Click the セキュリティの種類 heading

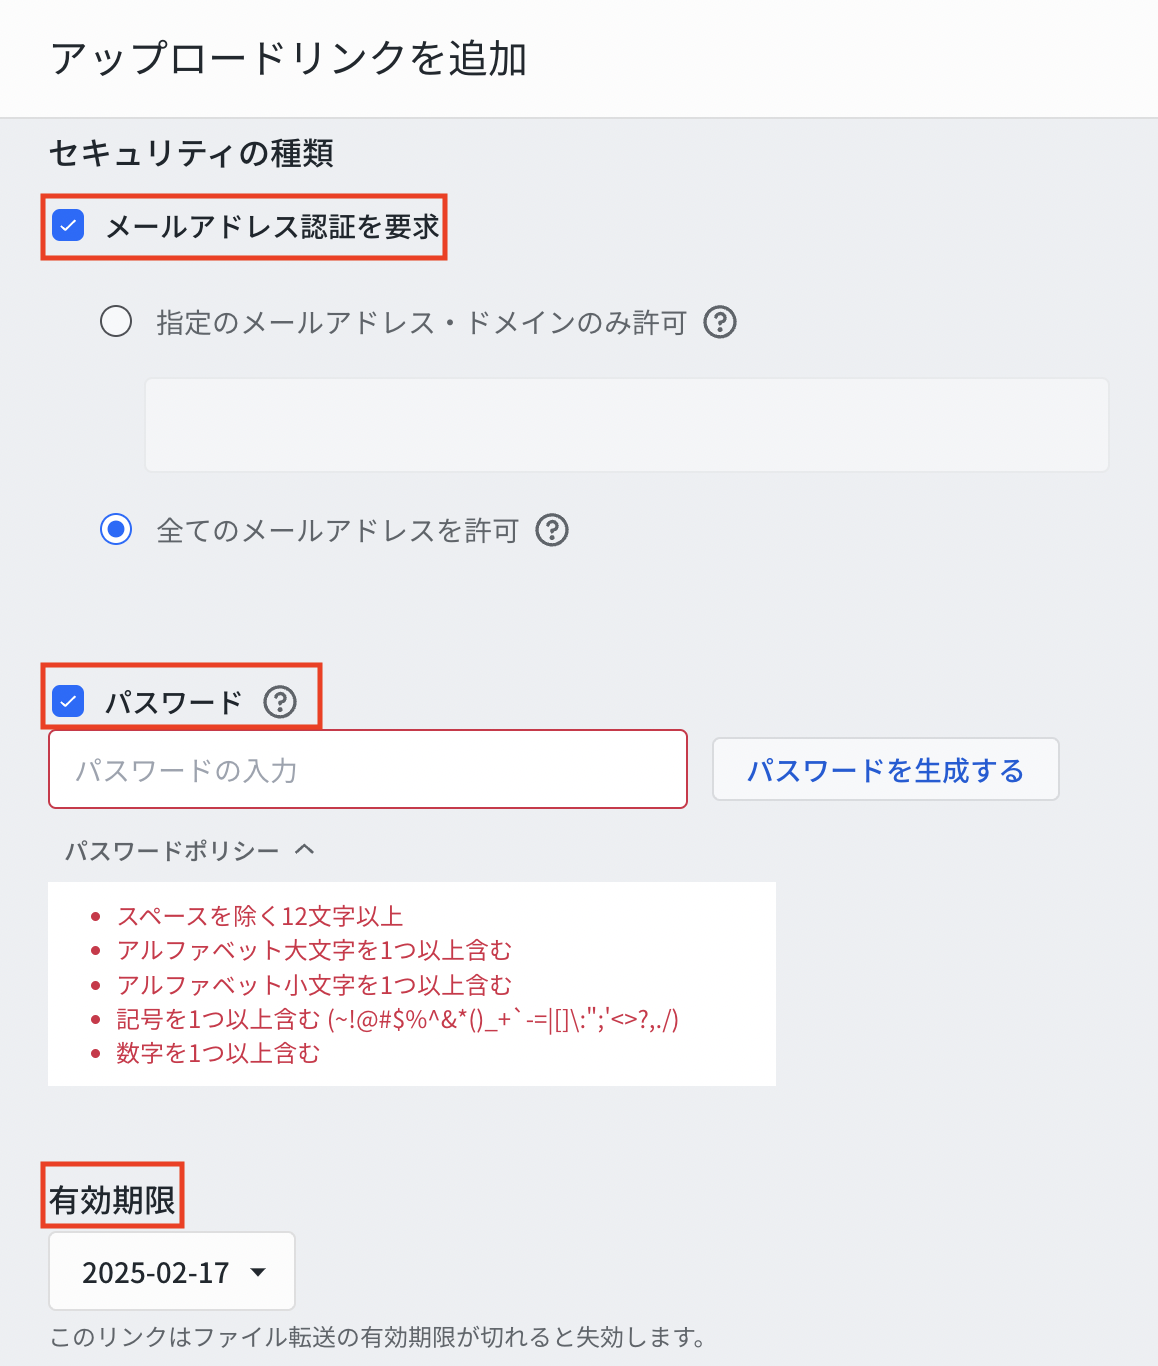[x=191, y=153]
